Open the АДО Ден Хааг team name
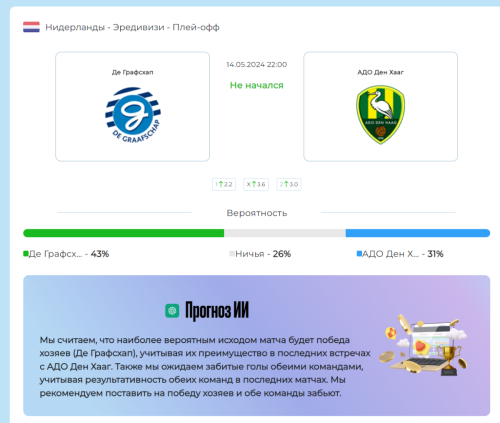 [x=381, y=72]
